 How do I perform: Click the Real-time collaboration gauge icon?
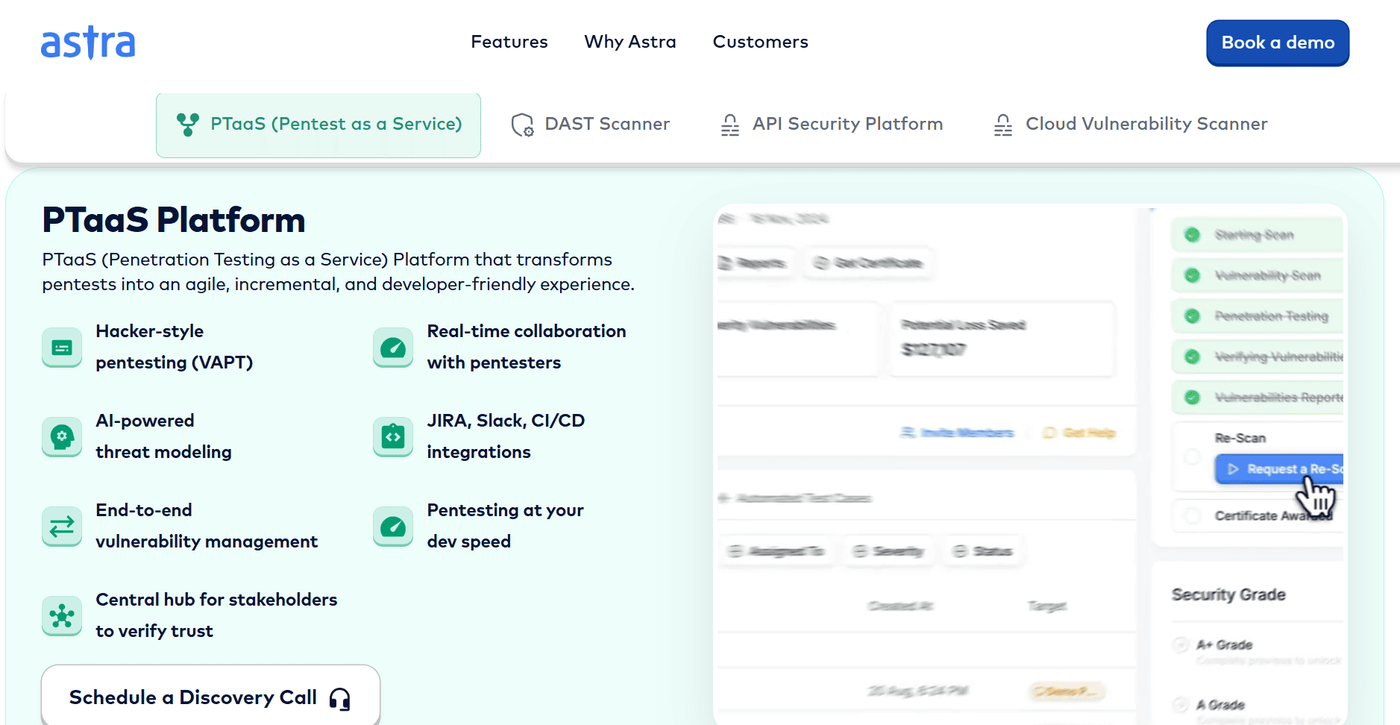tap(393, 348)
